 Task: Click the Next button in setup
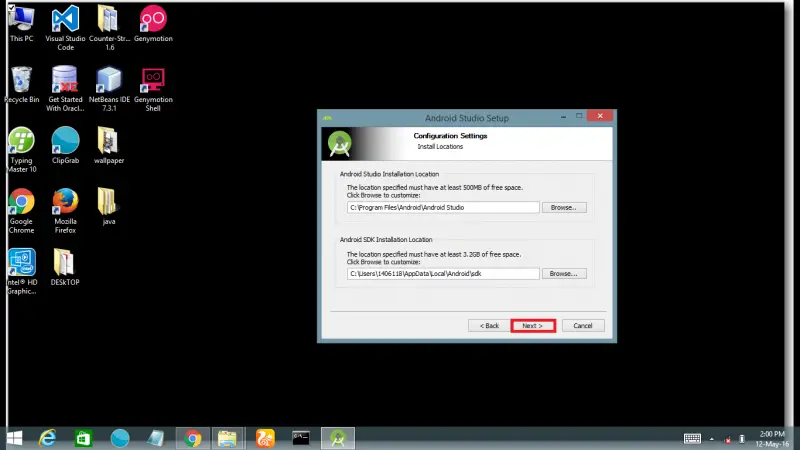533,326
